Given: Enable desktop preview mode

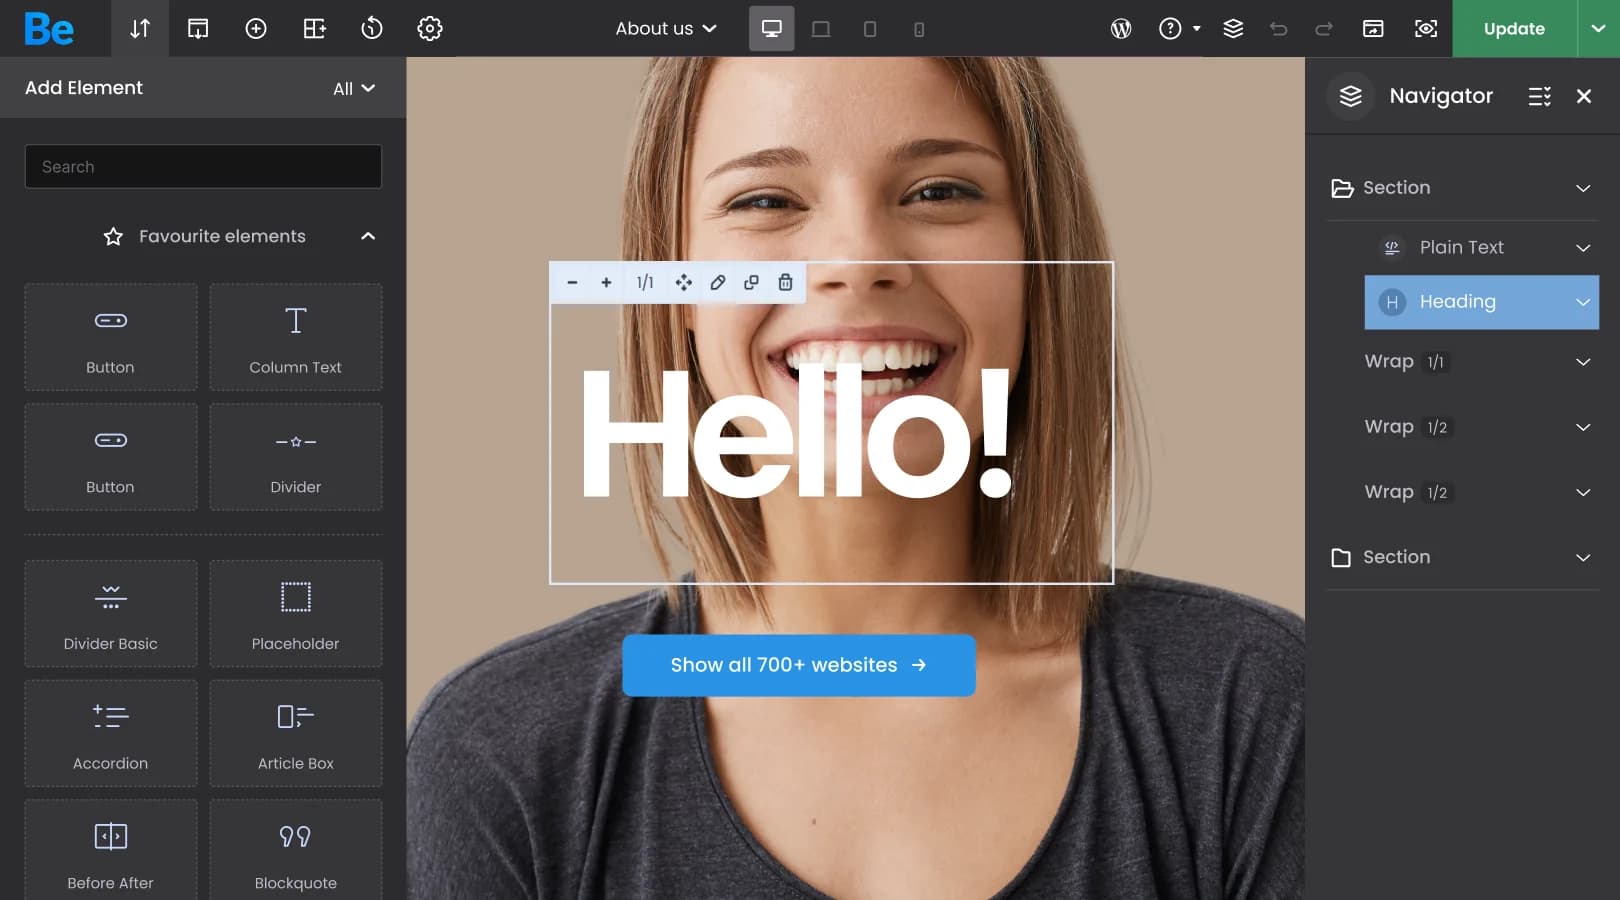Looking at the screenshot, I should 771,29.
